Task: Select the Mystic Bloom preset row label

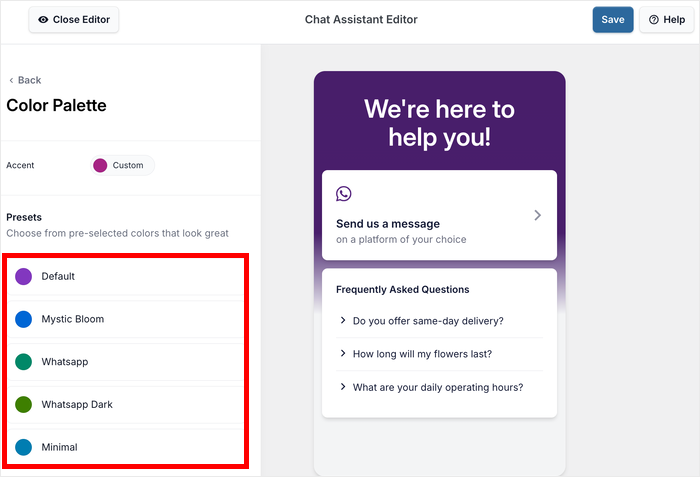Action: [73, 319]
